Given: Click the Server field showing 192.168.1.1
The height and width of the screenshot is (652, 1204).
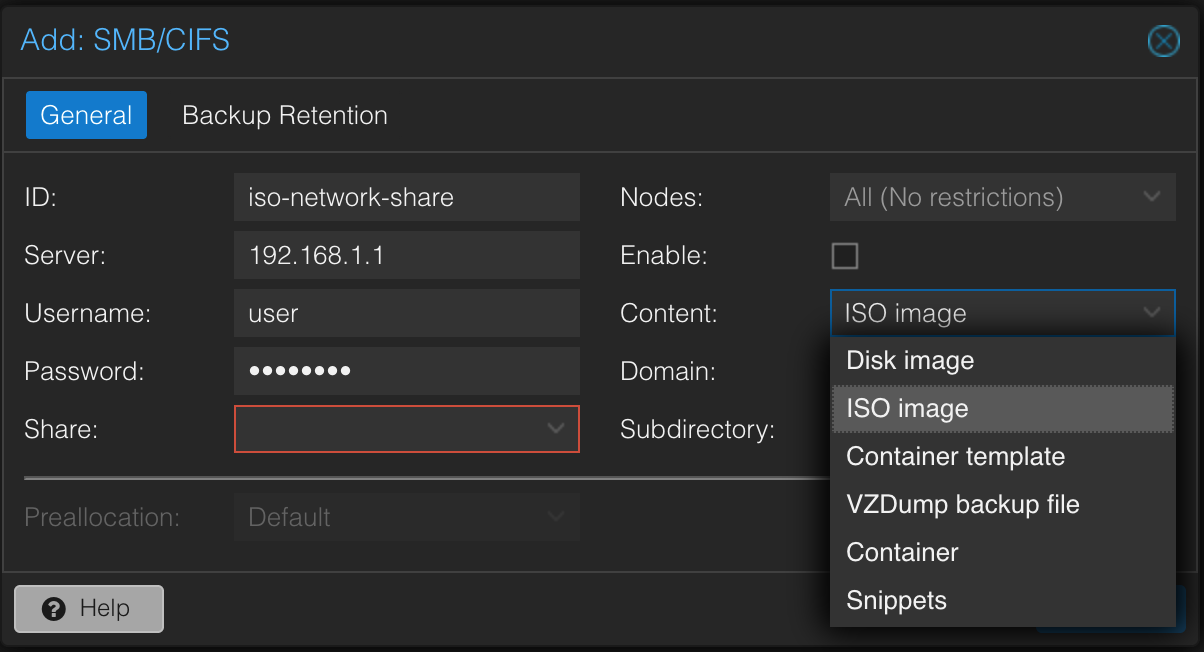Looking at the screenshot, I should point(406,255).
